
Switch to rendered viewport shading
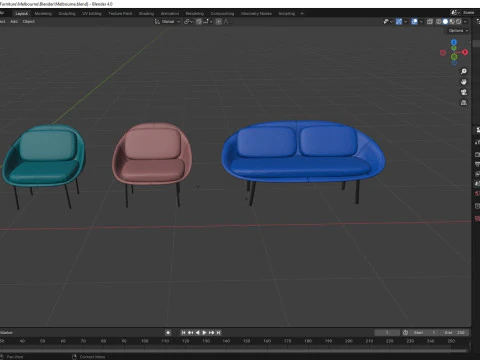[459, 22]
